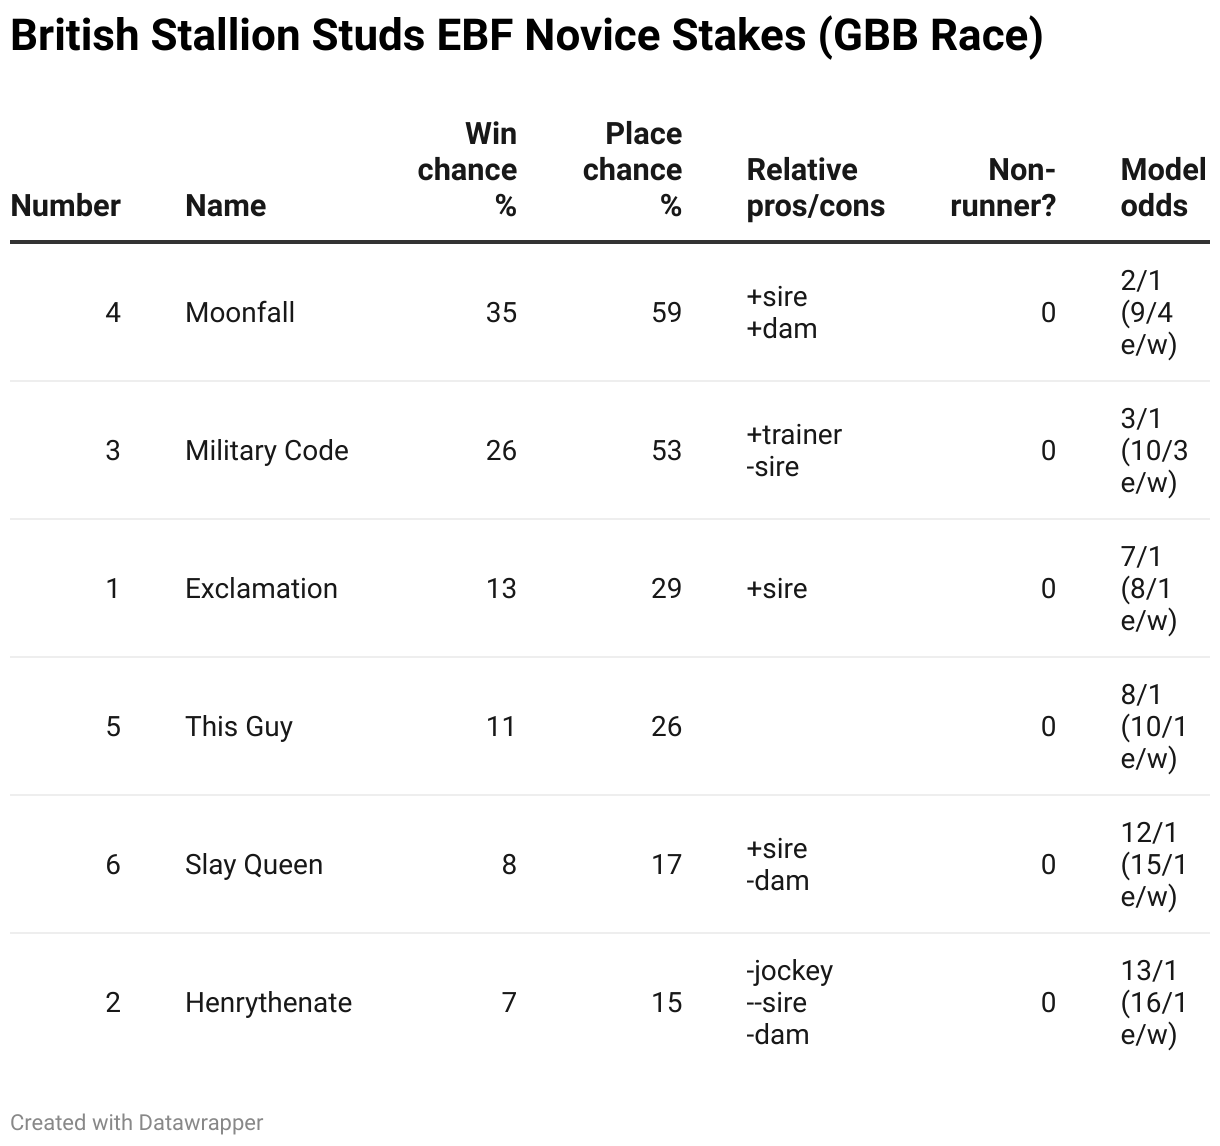This screenshot has width=1220, height=1146.
Task: Click the Name column header
Action: tap(225, 206)
